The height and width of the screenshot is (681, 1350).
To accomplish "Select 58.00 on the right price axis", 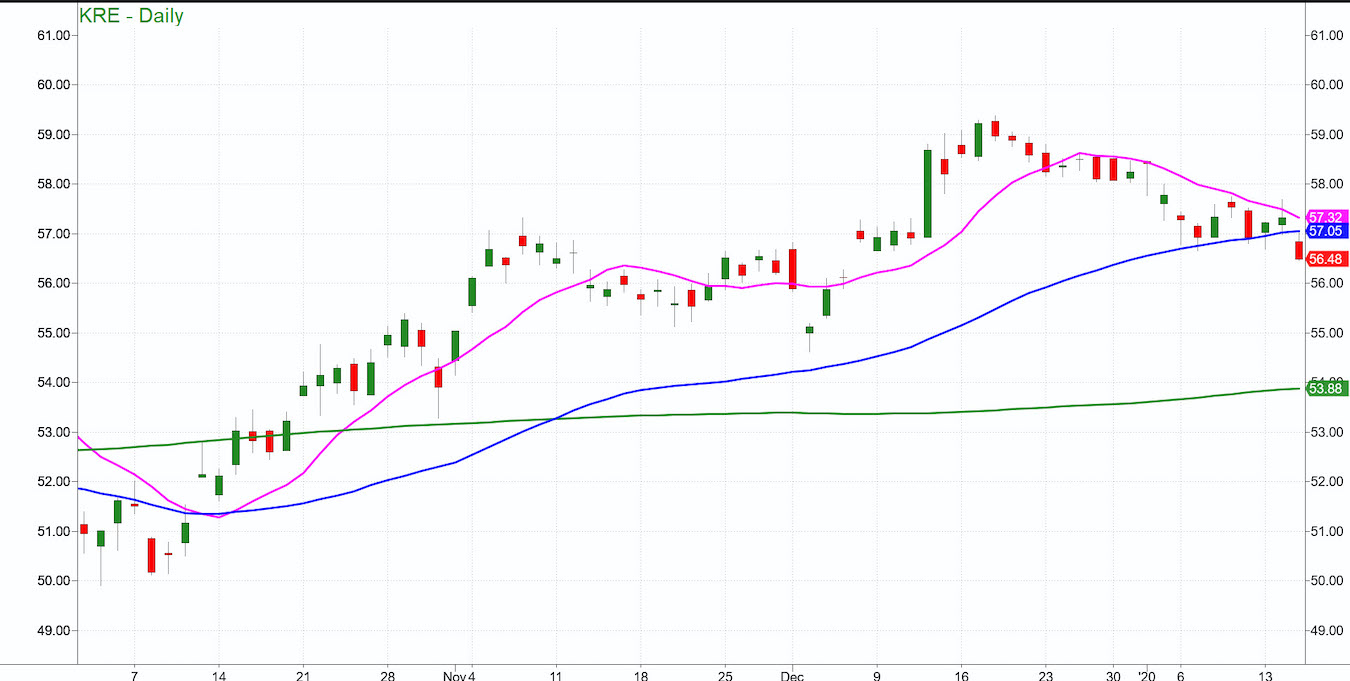I will [x=1327, y=184].
